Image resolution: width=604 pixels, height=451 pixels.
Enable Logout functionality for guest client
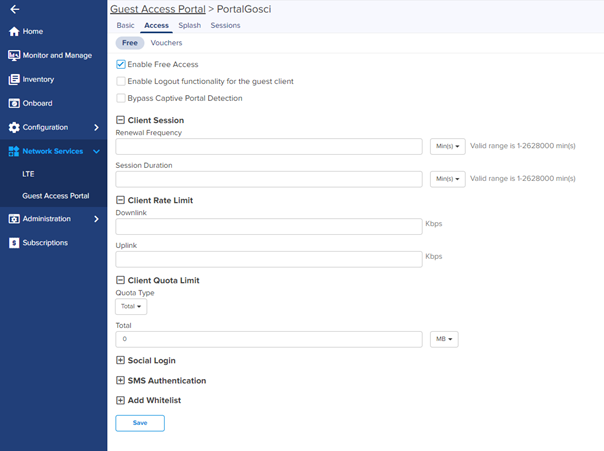(x=121, y=81)
